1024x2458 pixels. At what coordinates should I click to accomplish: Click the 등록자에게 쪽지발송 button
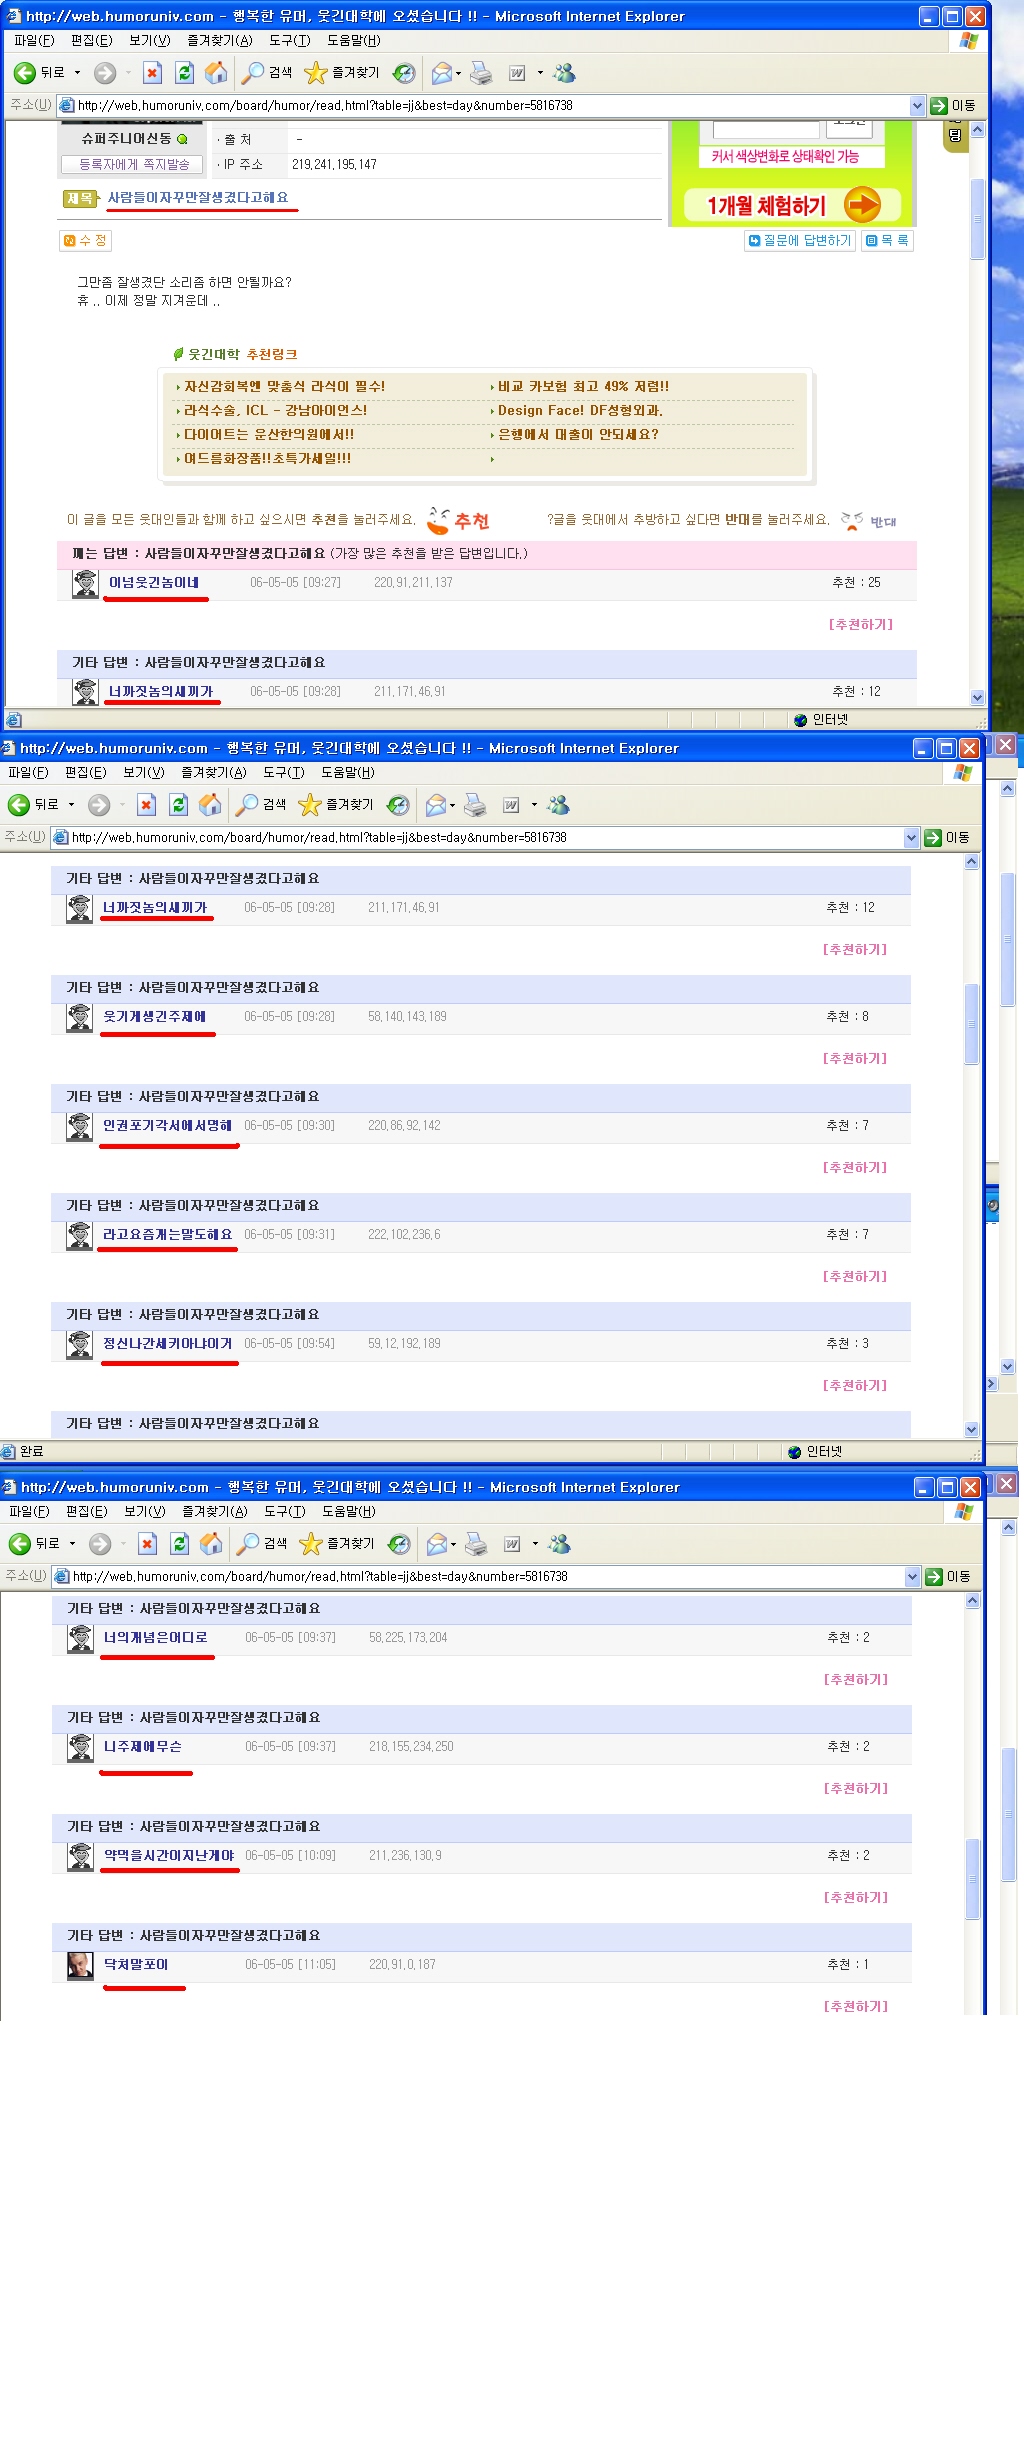pos(132,164)
